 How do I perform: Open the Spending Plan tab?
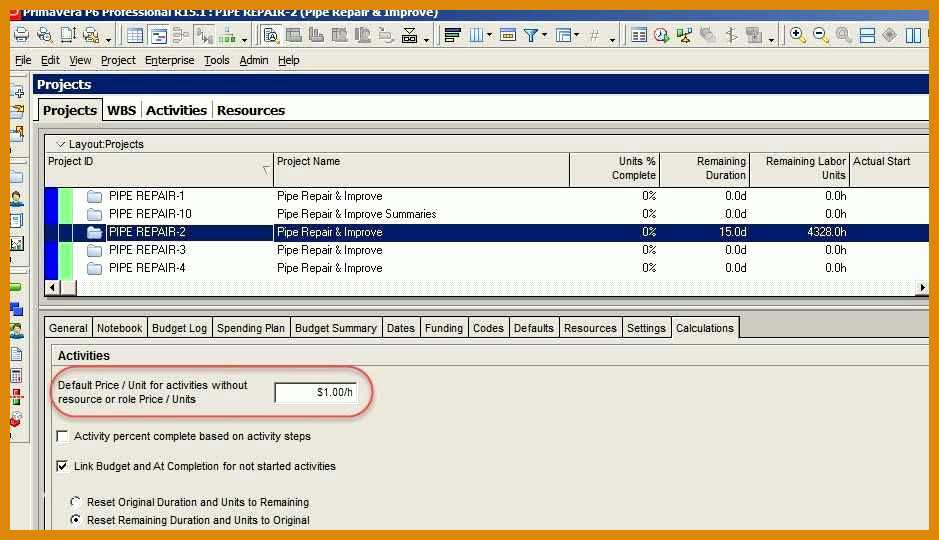coord(251,328)
